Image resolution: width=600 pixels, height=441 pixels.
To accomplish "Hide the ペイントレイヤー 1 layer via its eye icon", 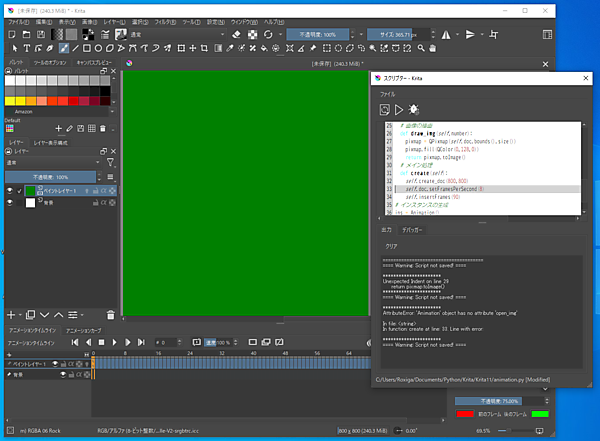I will point(12,190).
